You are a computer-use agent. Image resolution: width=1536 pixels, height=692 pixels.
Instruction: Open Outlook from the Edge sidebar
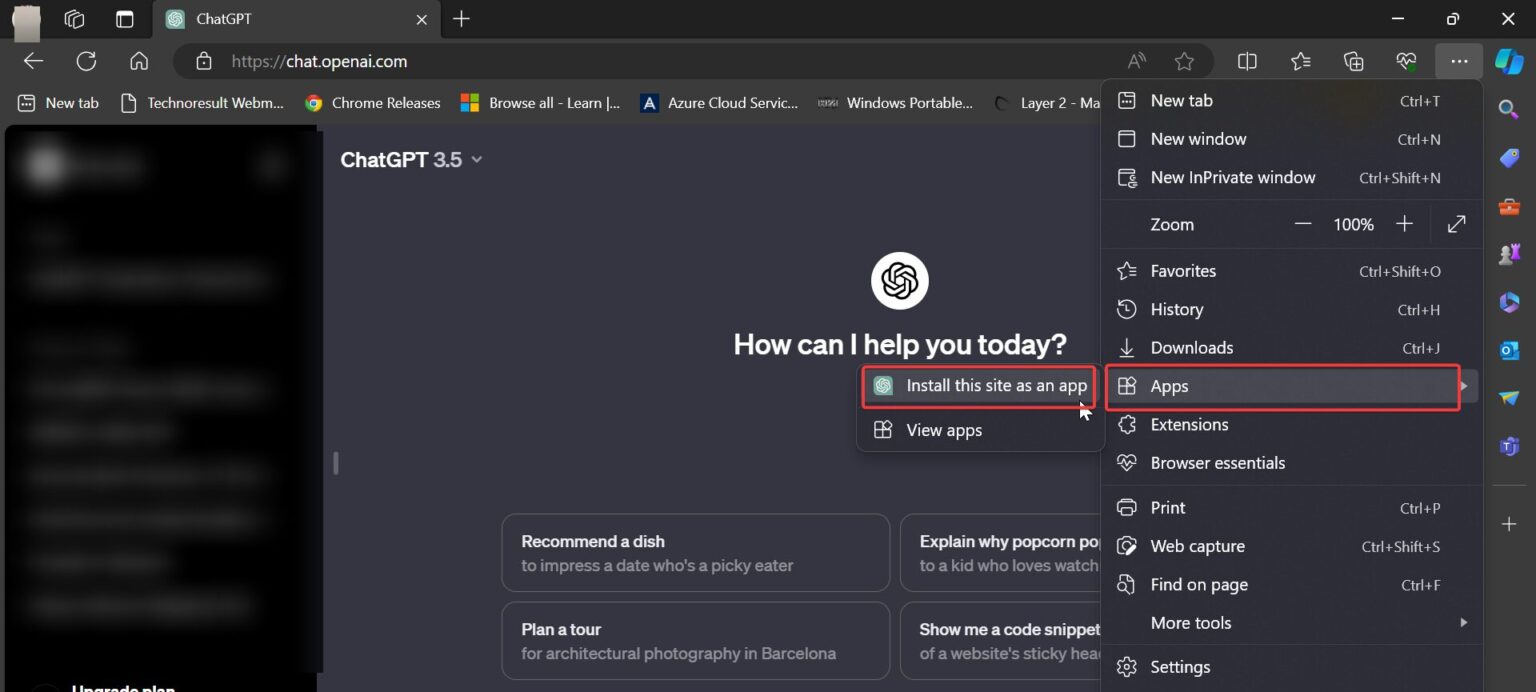[1509, 349]
